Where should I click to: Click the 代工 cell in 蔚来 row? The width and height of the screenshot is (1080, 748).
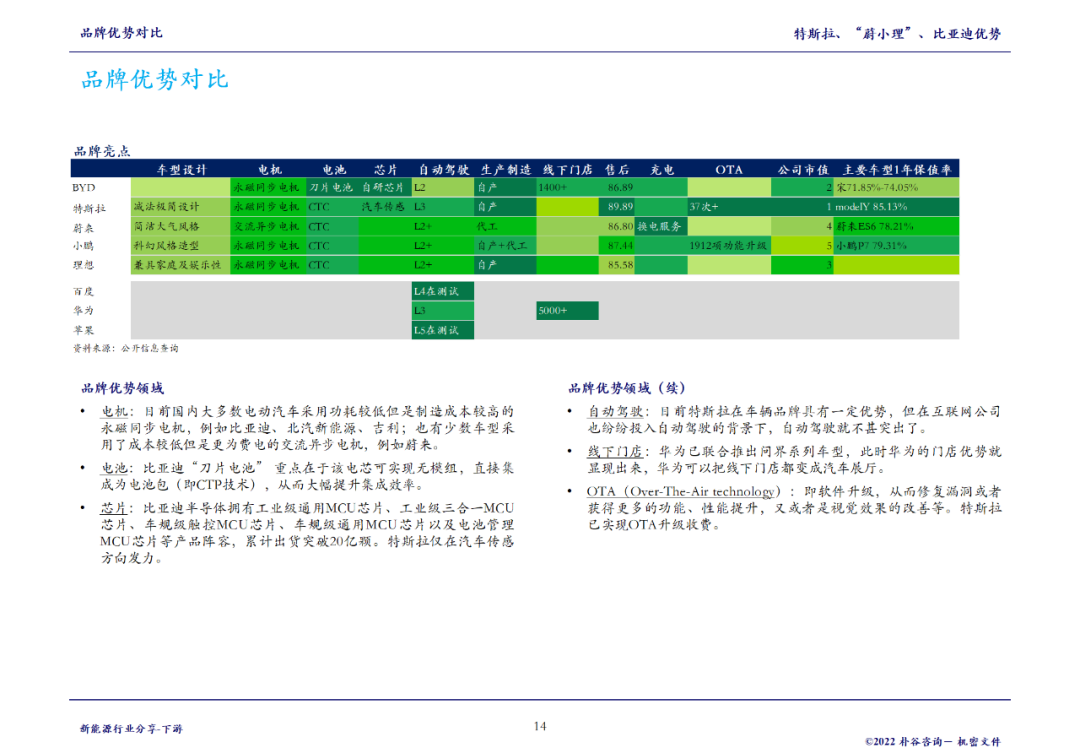tap(505, 227)
